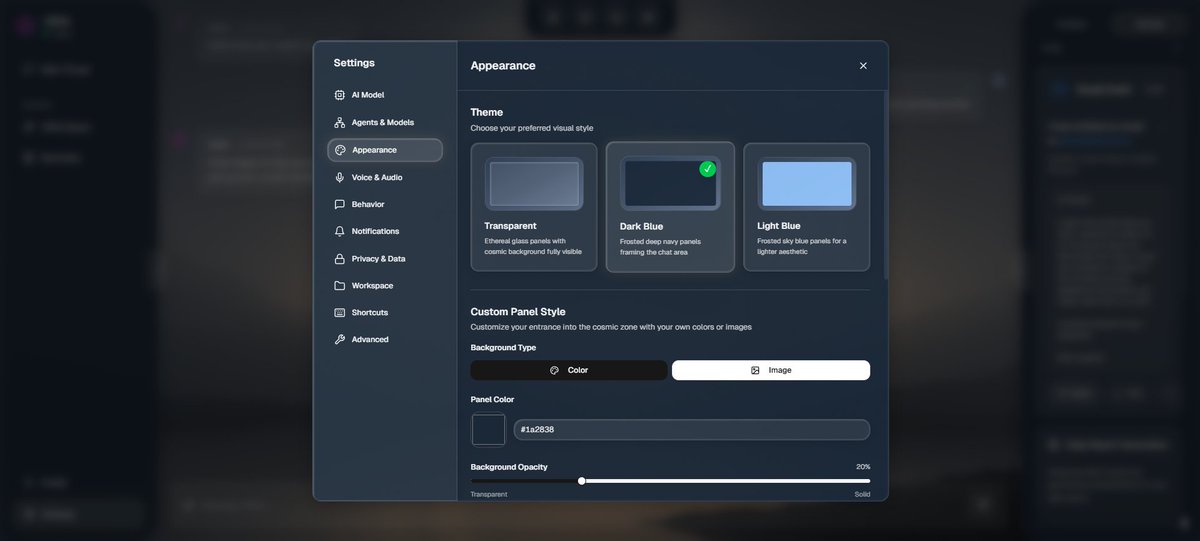Screen dimensions: 1200x541
Task: Open the Panel Color swatch picker
Action: 489,430
